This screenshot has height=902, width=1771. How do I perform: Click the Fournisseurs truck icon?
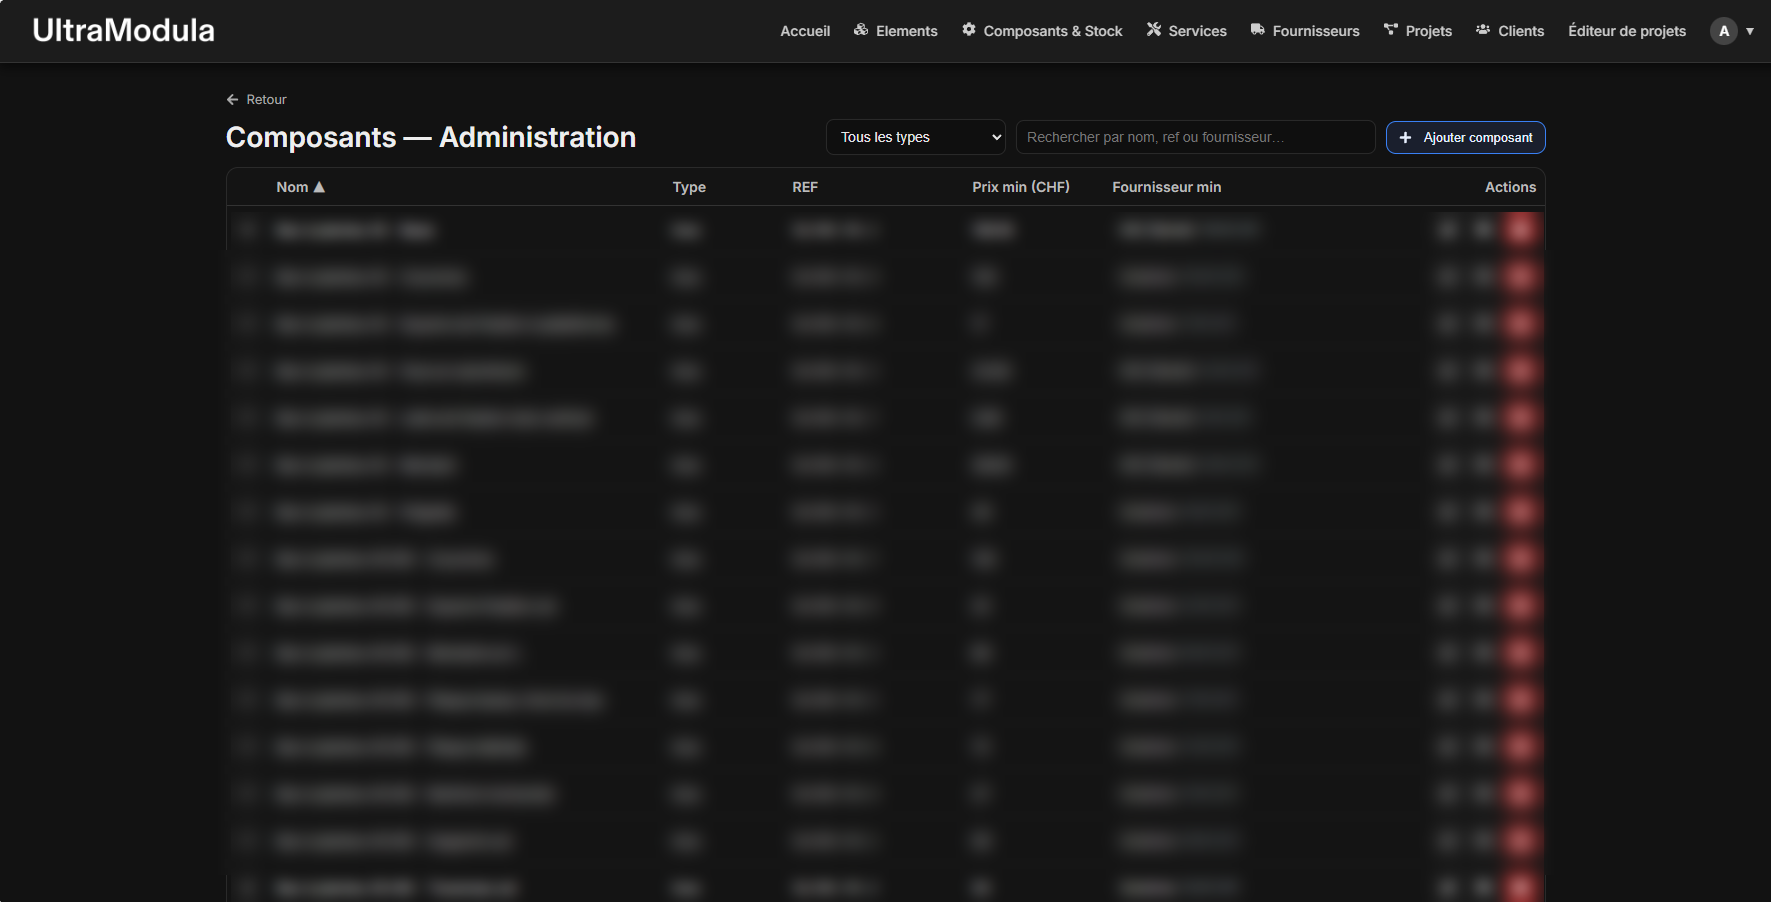tap(1257, 30)
